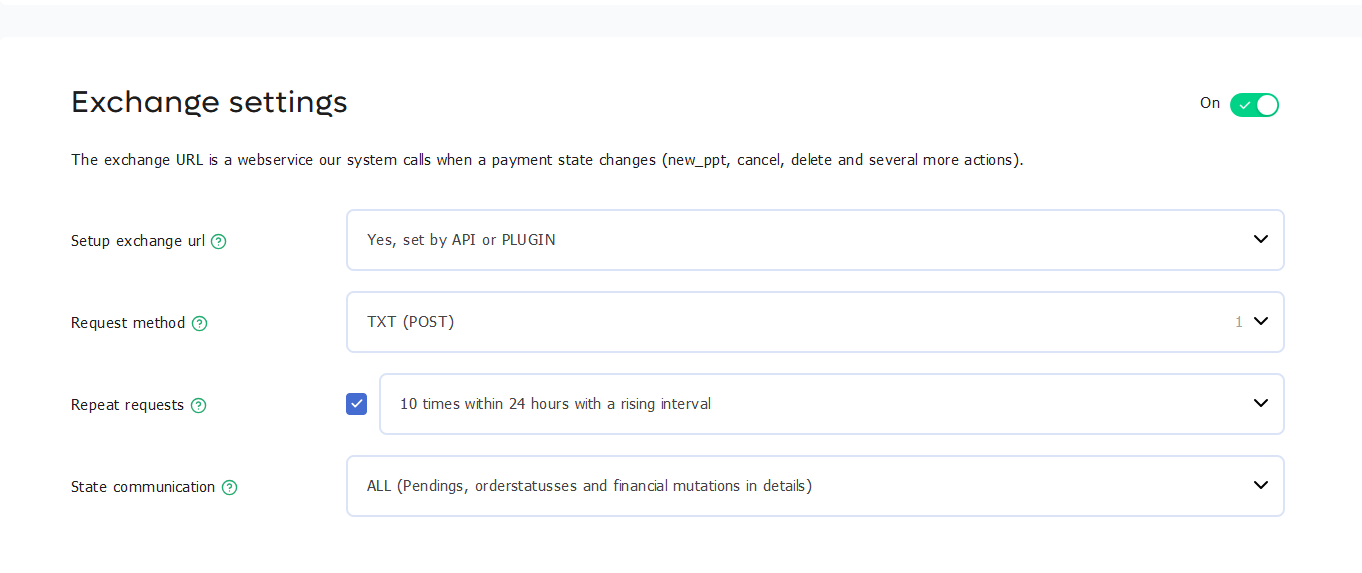Turn off the Exchange settings On toggle
Screen dimensions: 1362x573
[1254, 105]
